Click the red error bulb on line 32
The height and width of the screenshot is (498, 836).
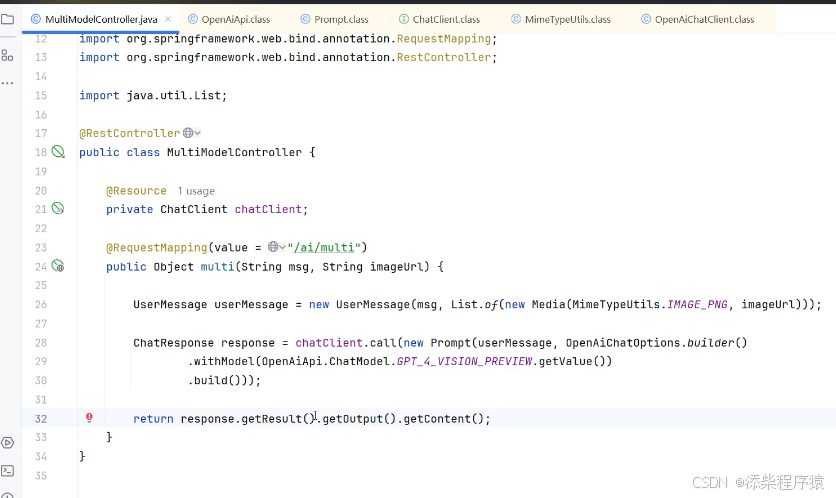89,417
